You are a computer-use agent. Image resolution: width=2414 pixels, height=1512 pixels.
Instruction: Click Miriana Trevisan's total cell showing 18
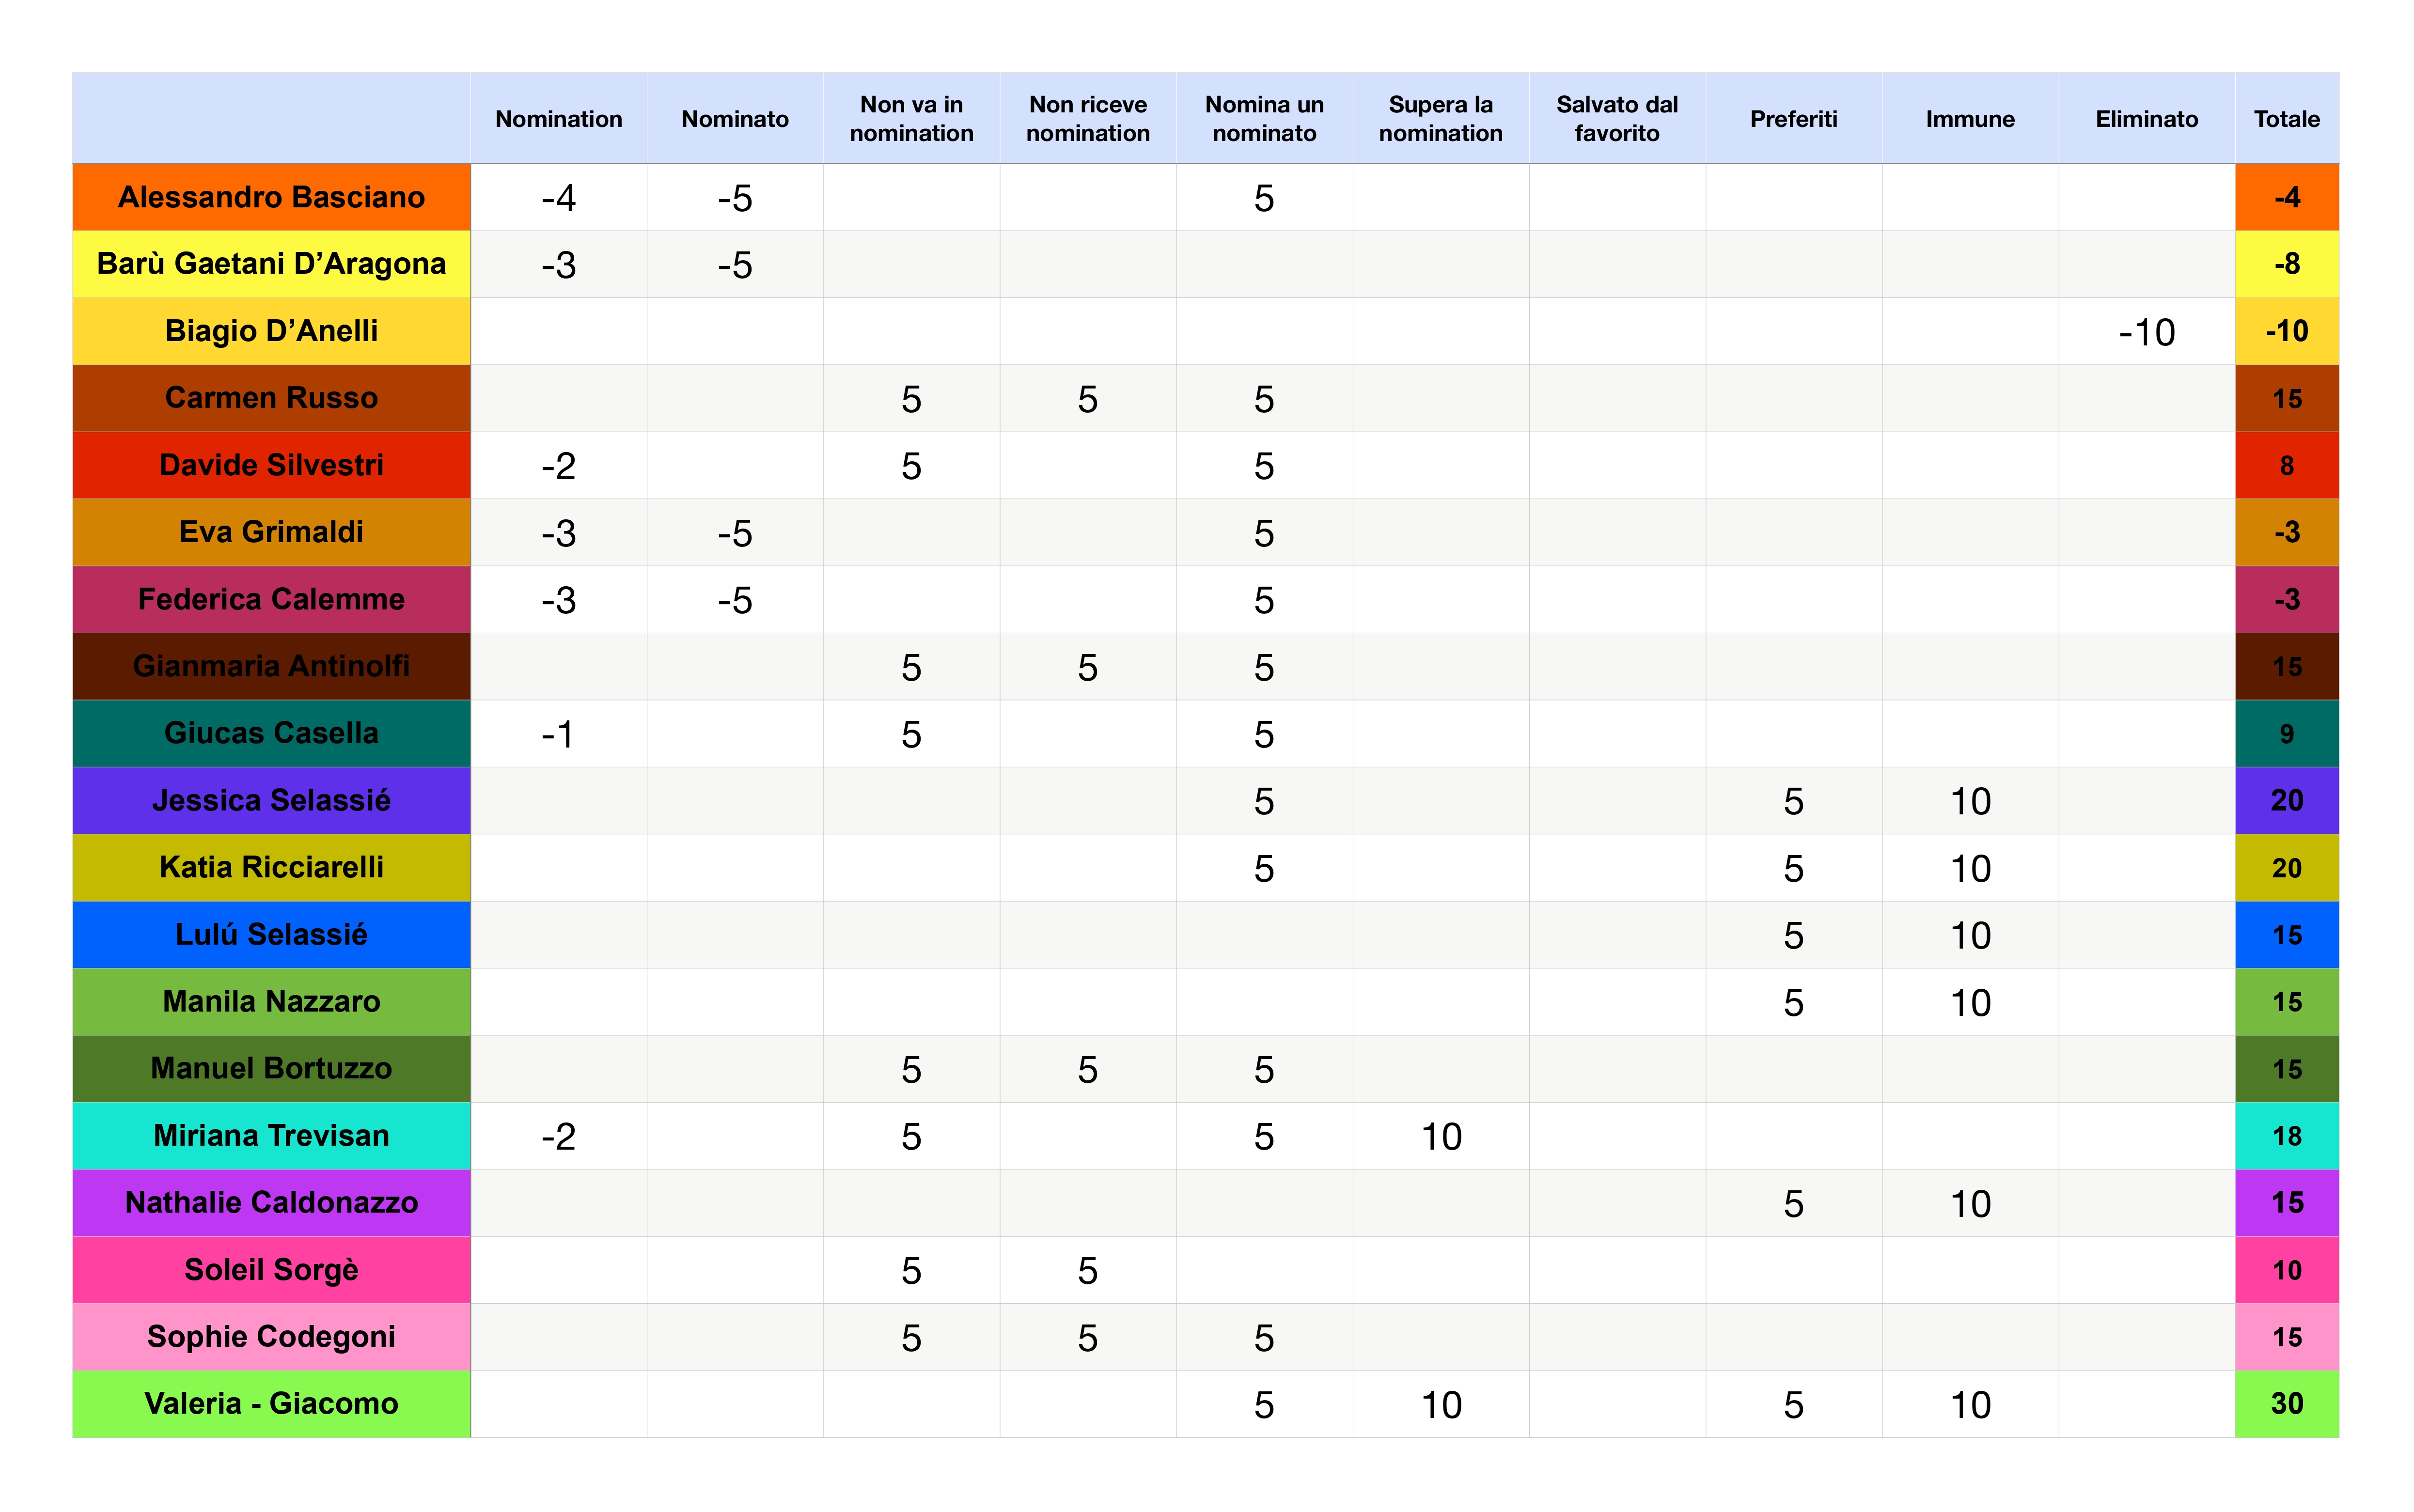[2286, 1136]
